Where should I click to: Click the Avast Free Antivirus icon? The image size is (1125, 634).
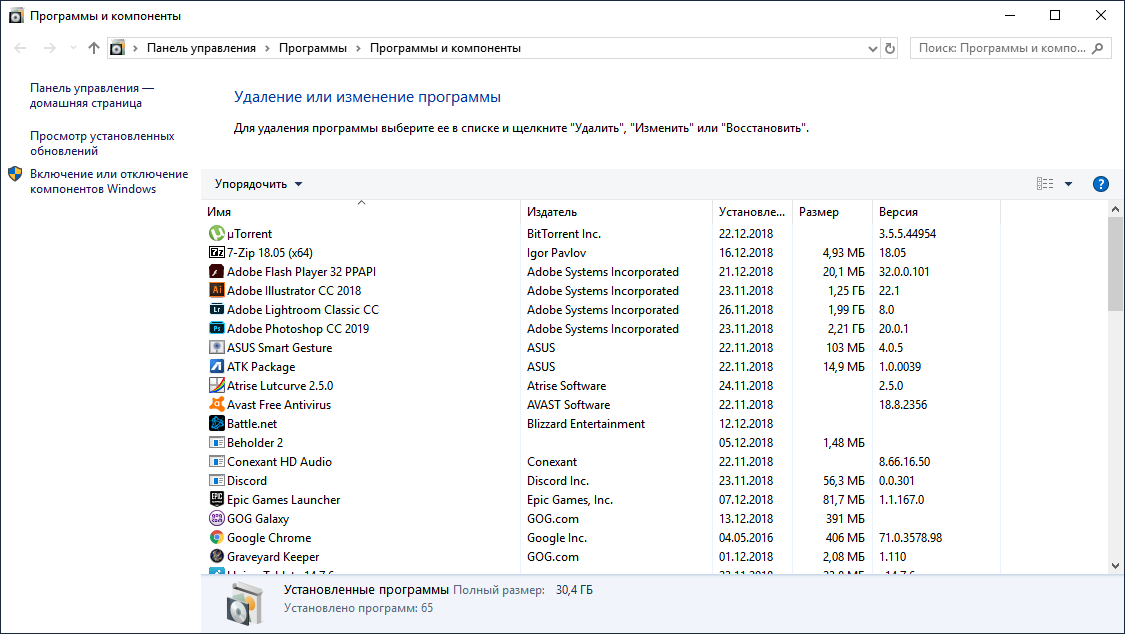coord(216,404)
